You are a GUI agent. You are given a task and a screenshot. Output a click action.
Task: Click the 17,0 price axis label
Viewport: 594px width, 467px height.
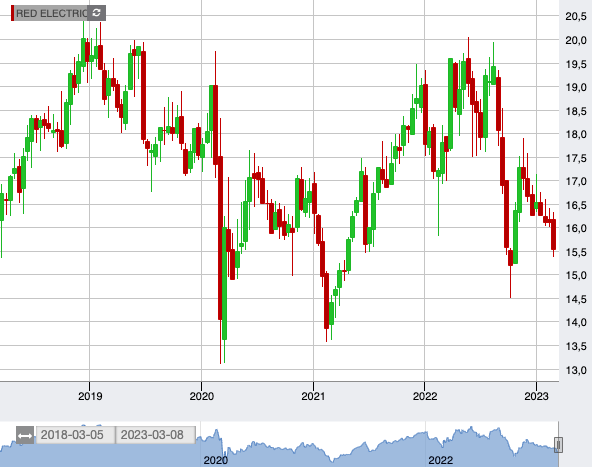click(x=576, y=181)
